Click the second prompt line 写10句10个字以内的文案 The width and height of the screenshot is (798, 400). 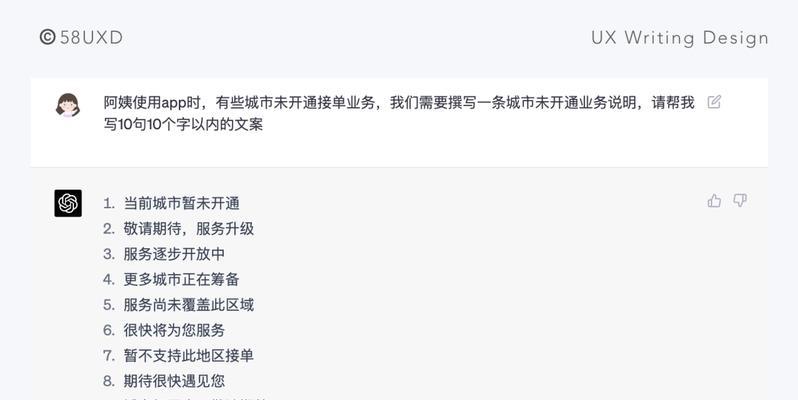[183, 124]
